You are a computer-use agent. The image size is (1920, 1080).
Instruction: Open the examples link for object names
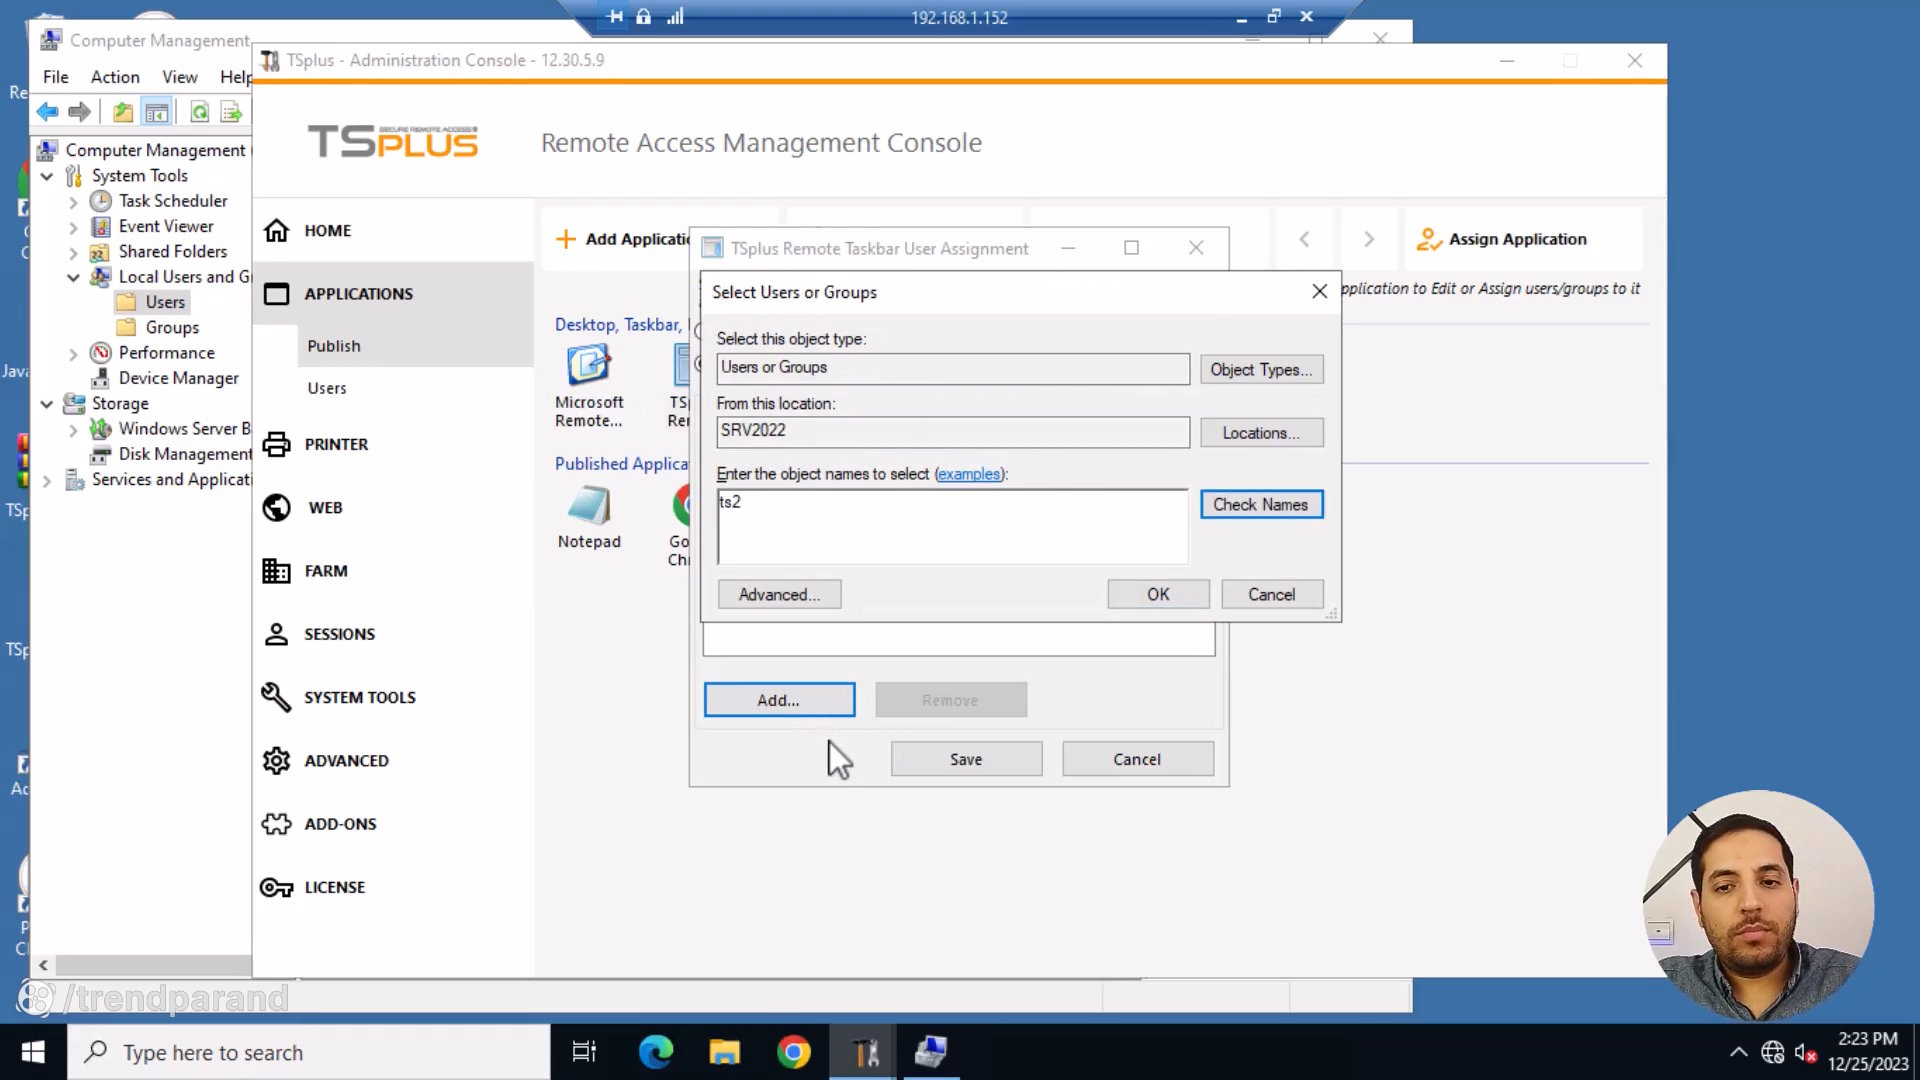969,473
